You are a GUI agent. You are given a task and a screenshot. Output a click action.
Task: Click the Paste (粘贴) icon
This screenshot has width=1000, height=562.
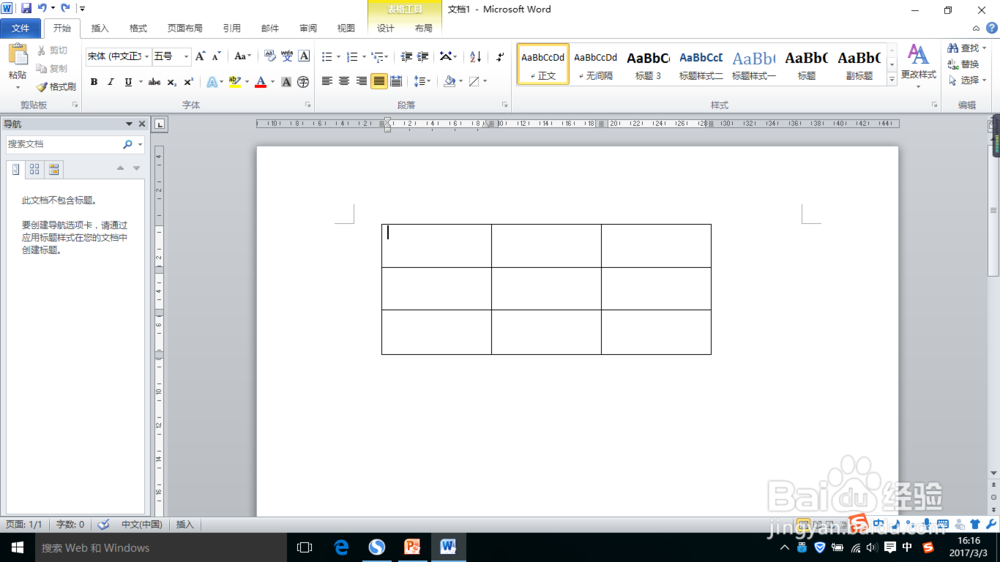(x=18, y=55)
